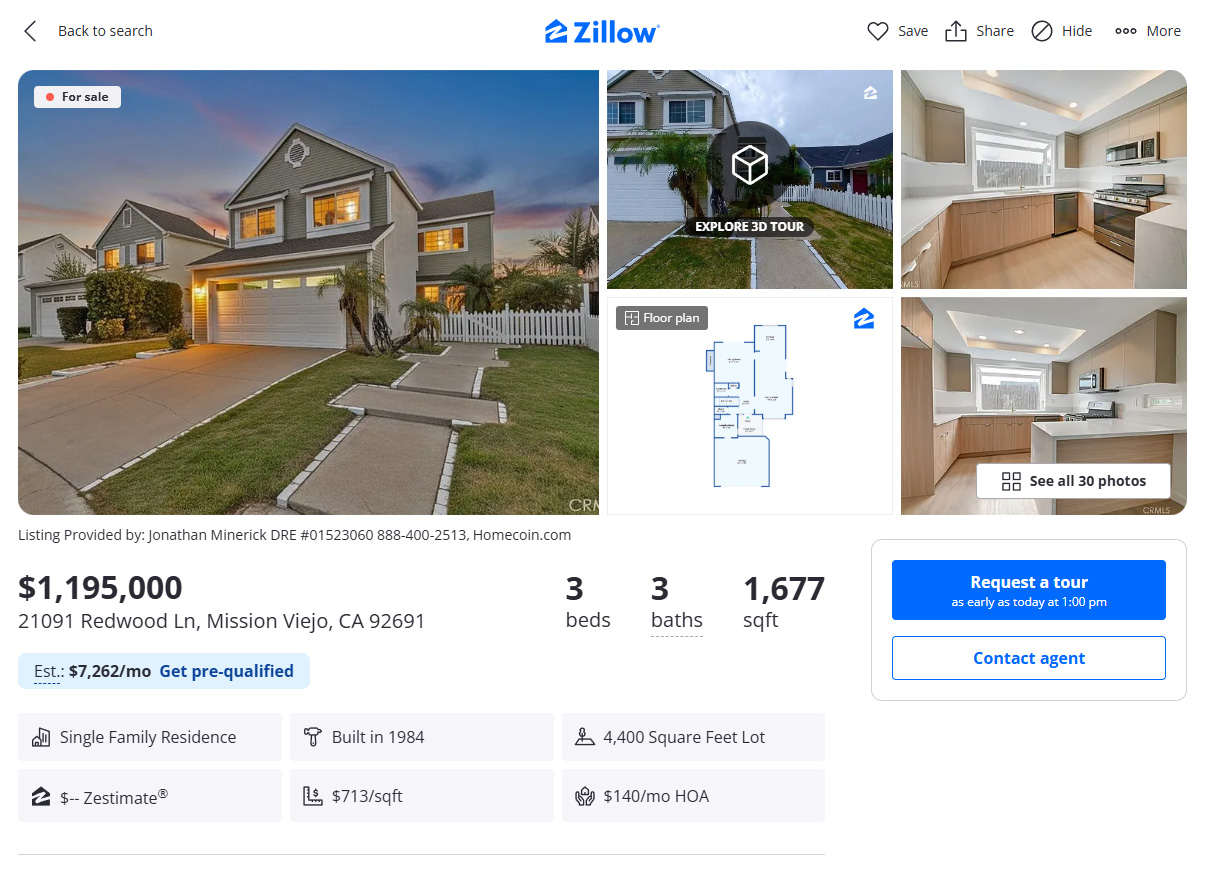The image size is (1212, 872).
Task: Open the 3D tour cube icon
Action: 750,165
